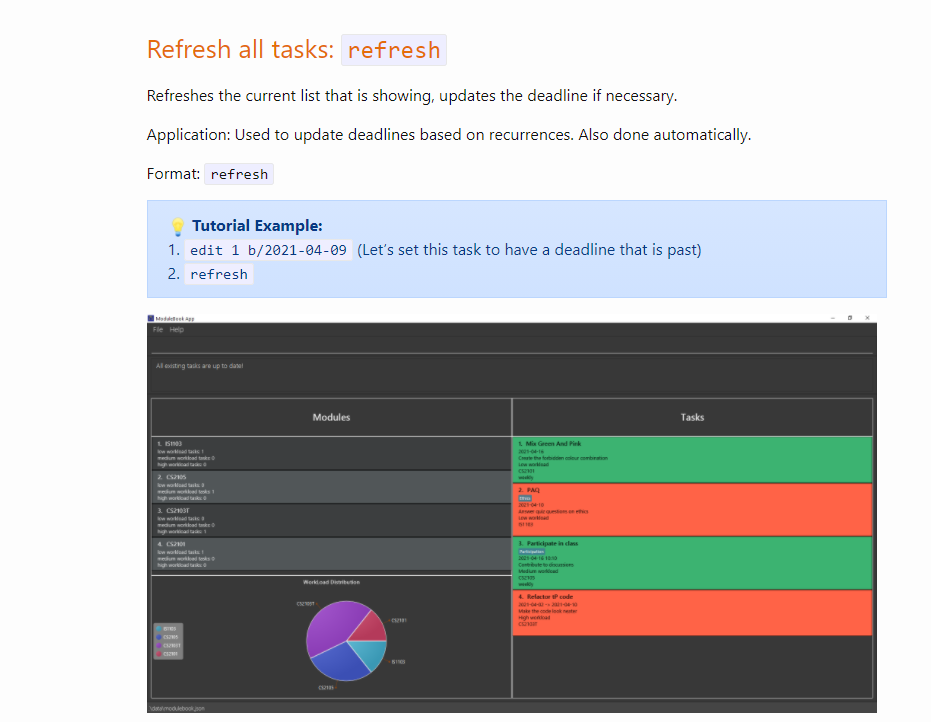Click the Modules panel header
Image resolution: width=931 pixels, height=722 pixels.
[x=331, y=417]
